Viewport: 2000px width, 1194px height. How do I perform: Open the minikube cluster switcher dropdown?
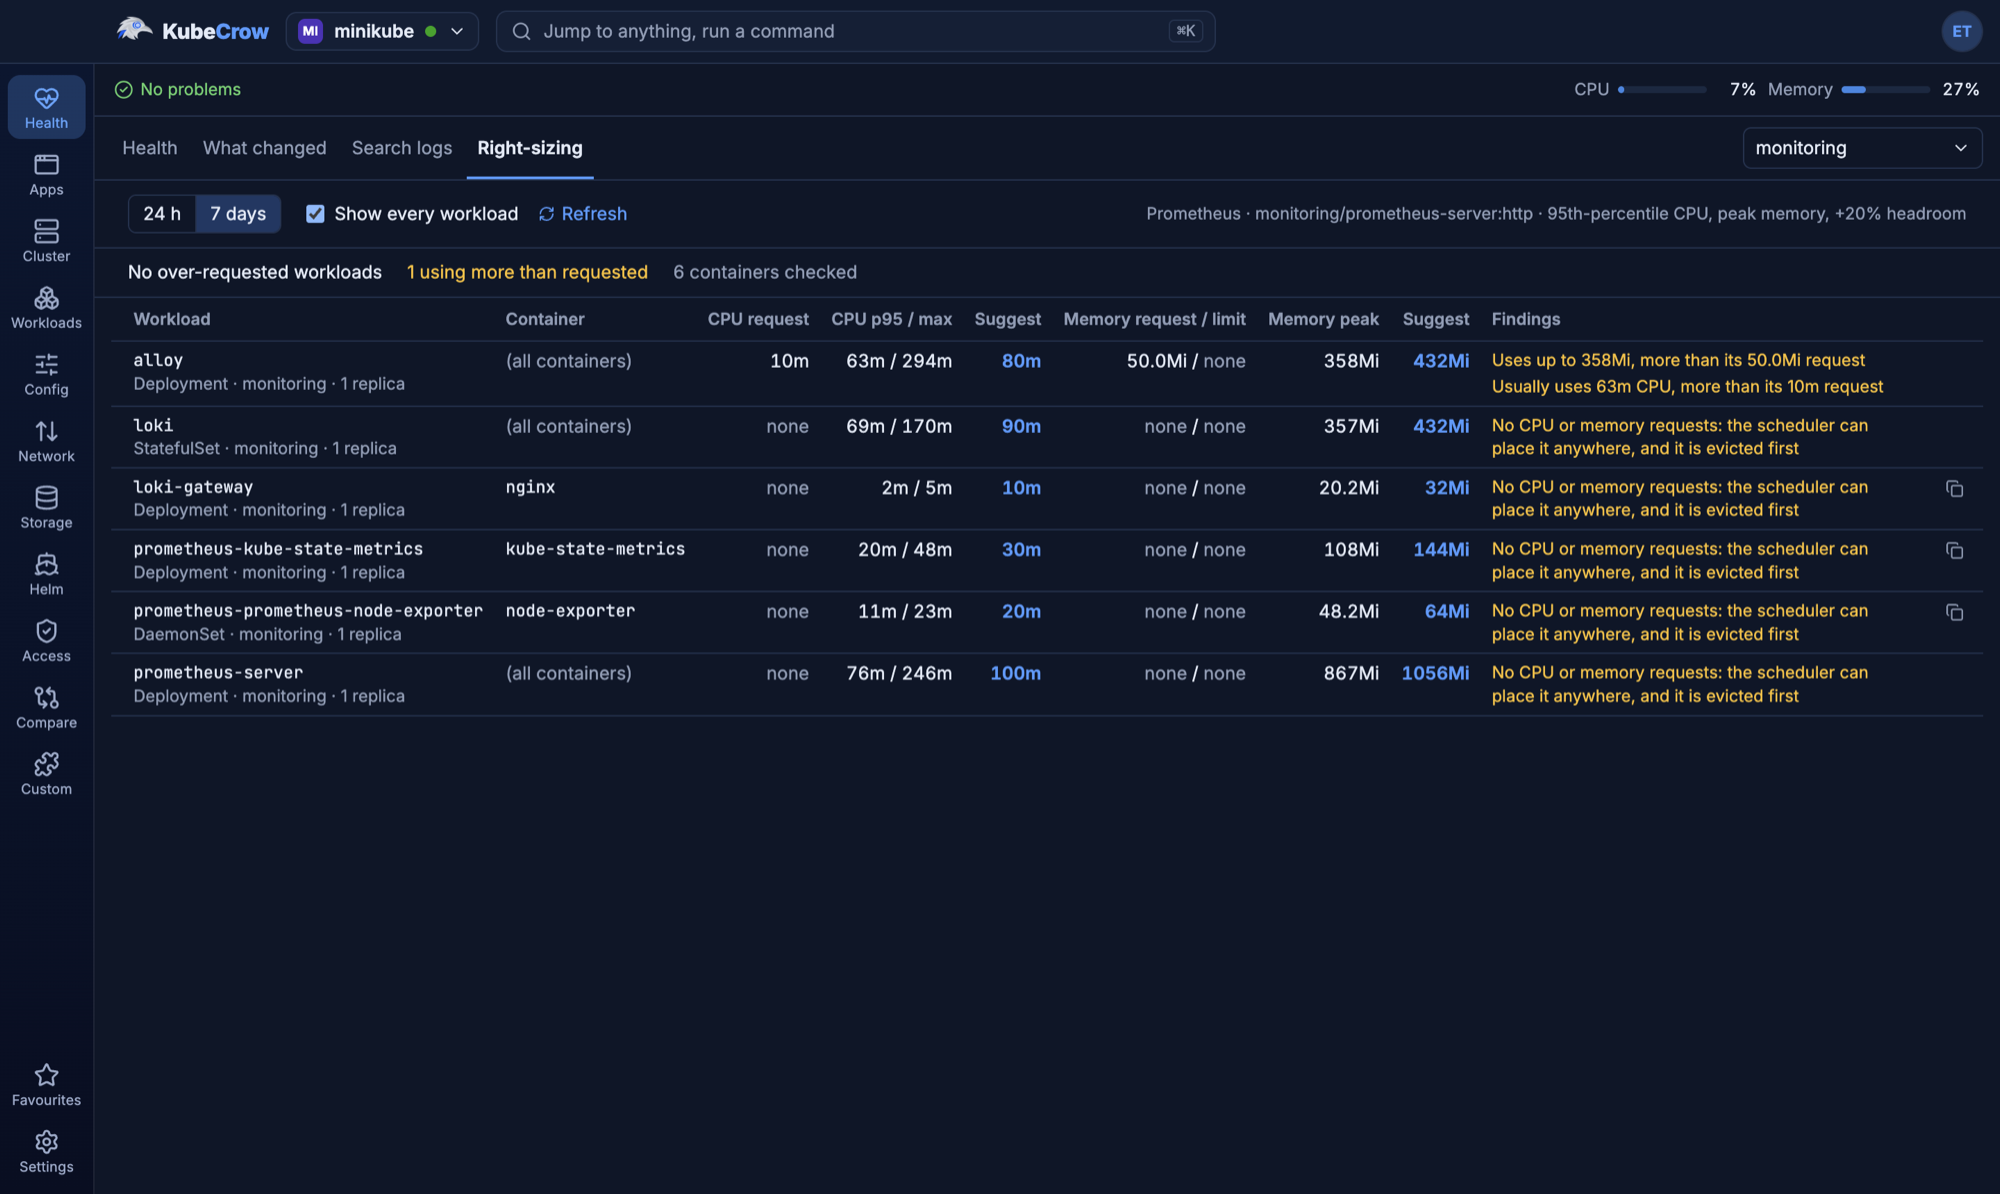click(382, 31)
